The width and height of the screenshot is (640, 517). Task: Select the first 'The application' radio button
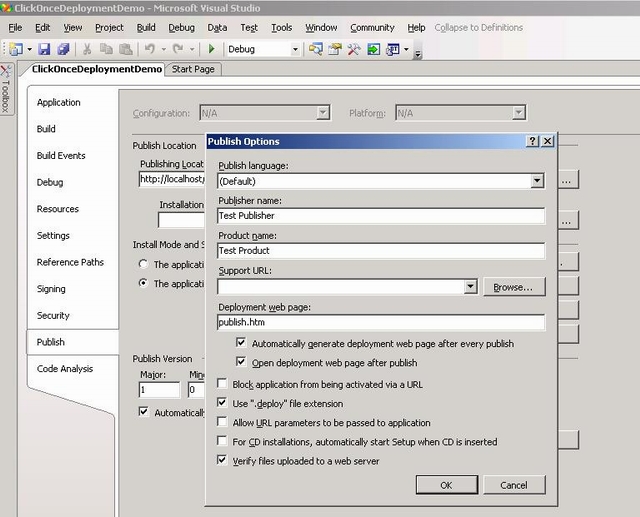(143, 264)
